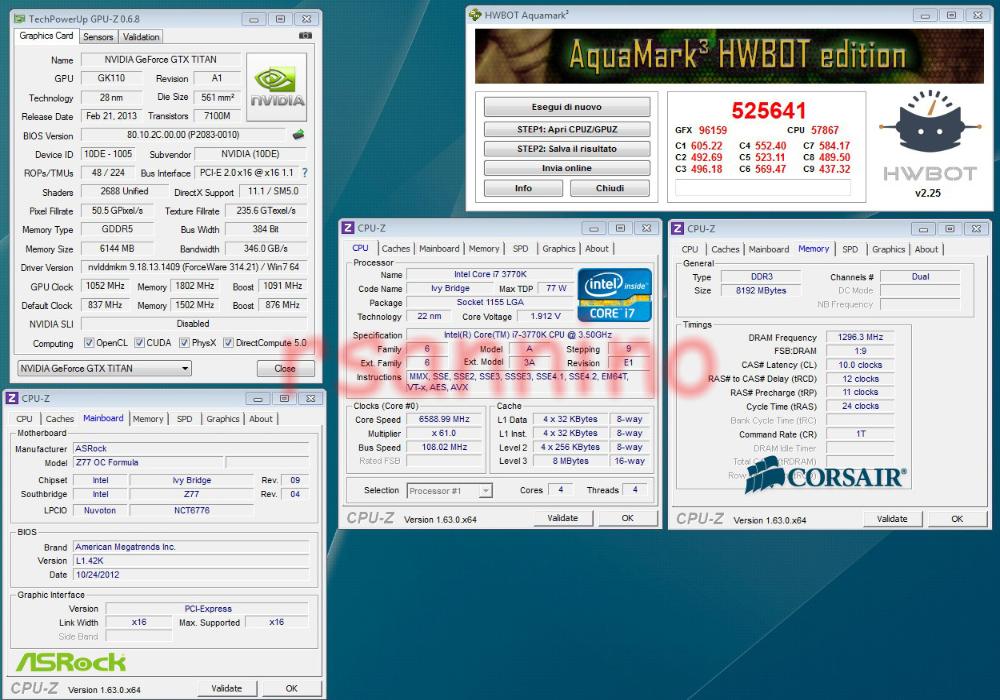Click CPU-Z icon in Mainboard window title

pyautogui.click(x=11, y=398)
